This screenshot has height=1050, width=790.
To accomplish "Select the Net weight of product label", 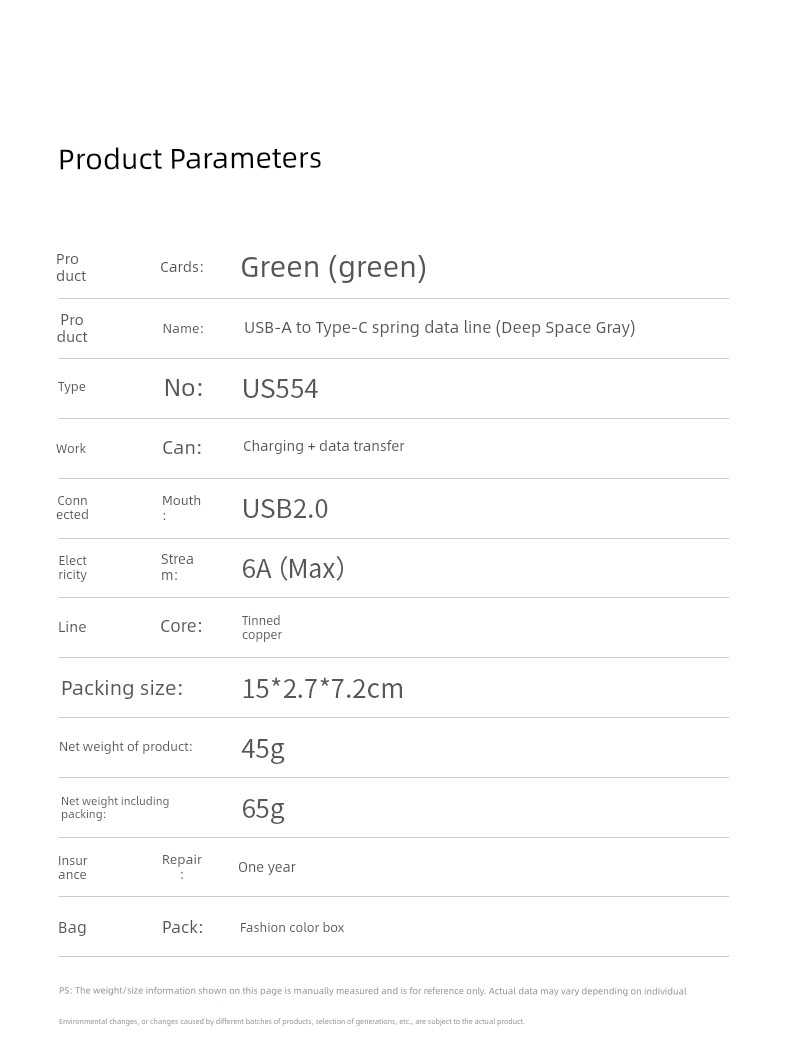I will click(x=125, y=747).
